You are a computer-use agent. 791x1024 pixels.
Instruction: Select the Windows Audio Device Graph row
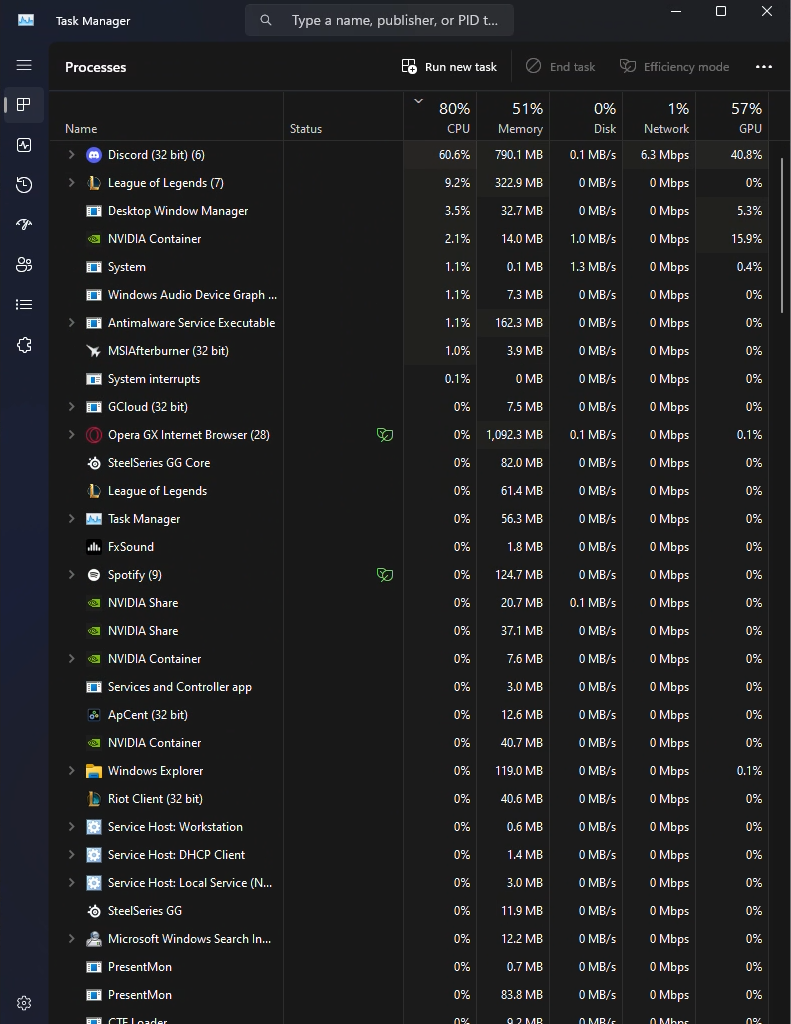click(x=409, y=295)
